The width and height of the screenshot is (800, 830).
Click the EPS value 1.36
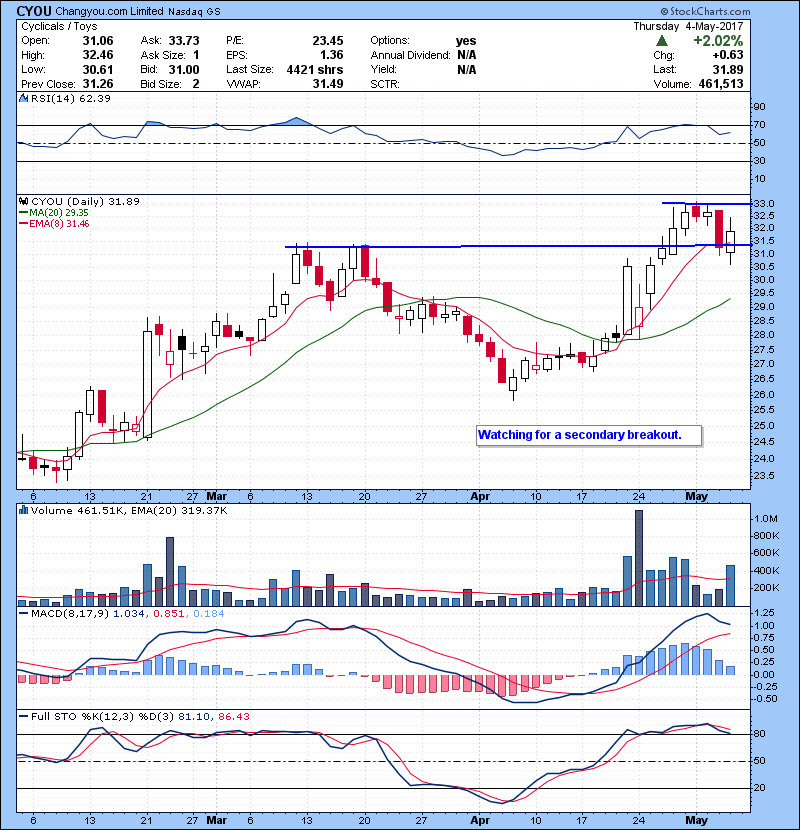pos(331,55)
